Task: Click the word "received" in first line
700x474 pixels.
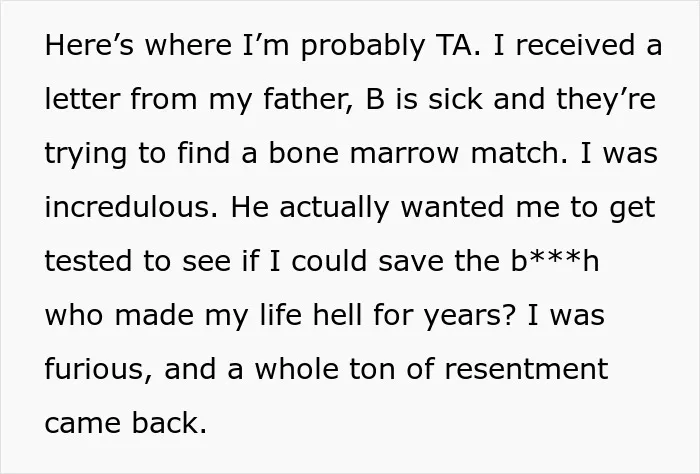Action: [575, 45]
